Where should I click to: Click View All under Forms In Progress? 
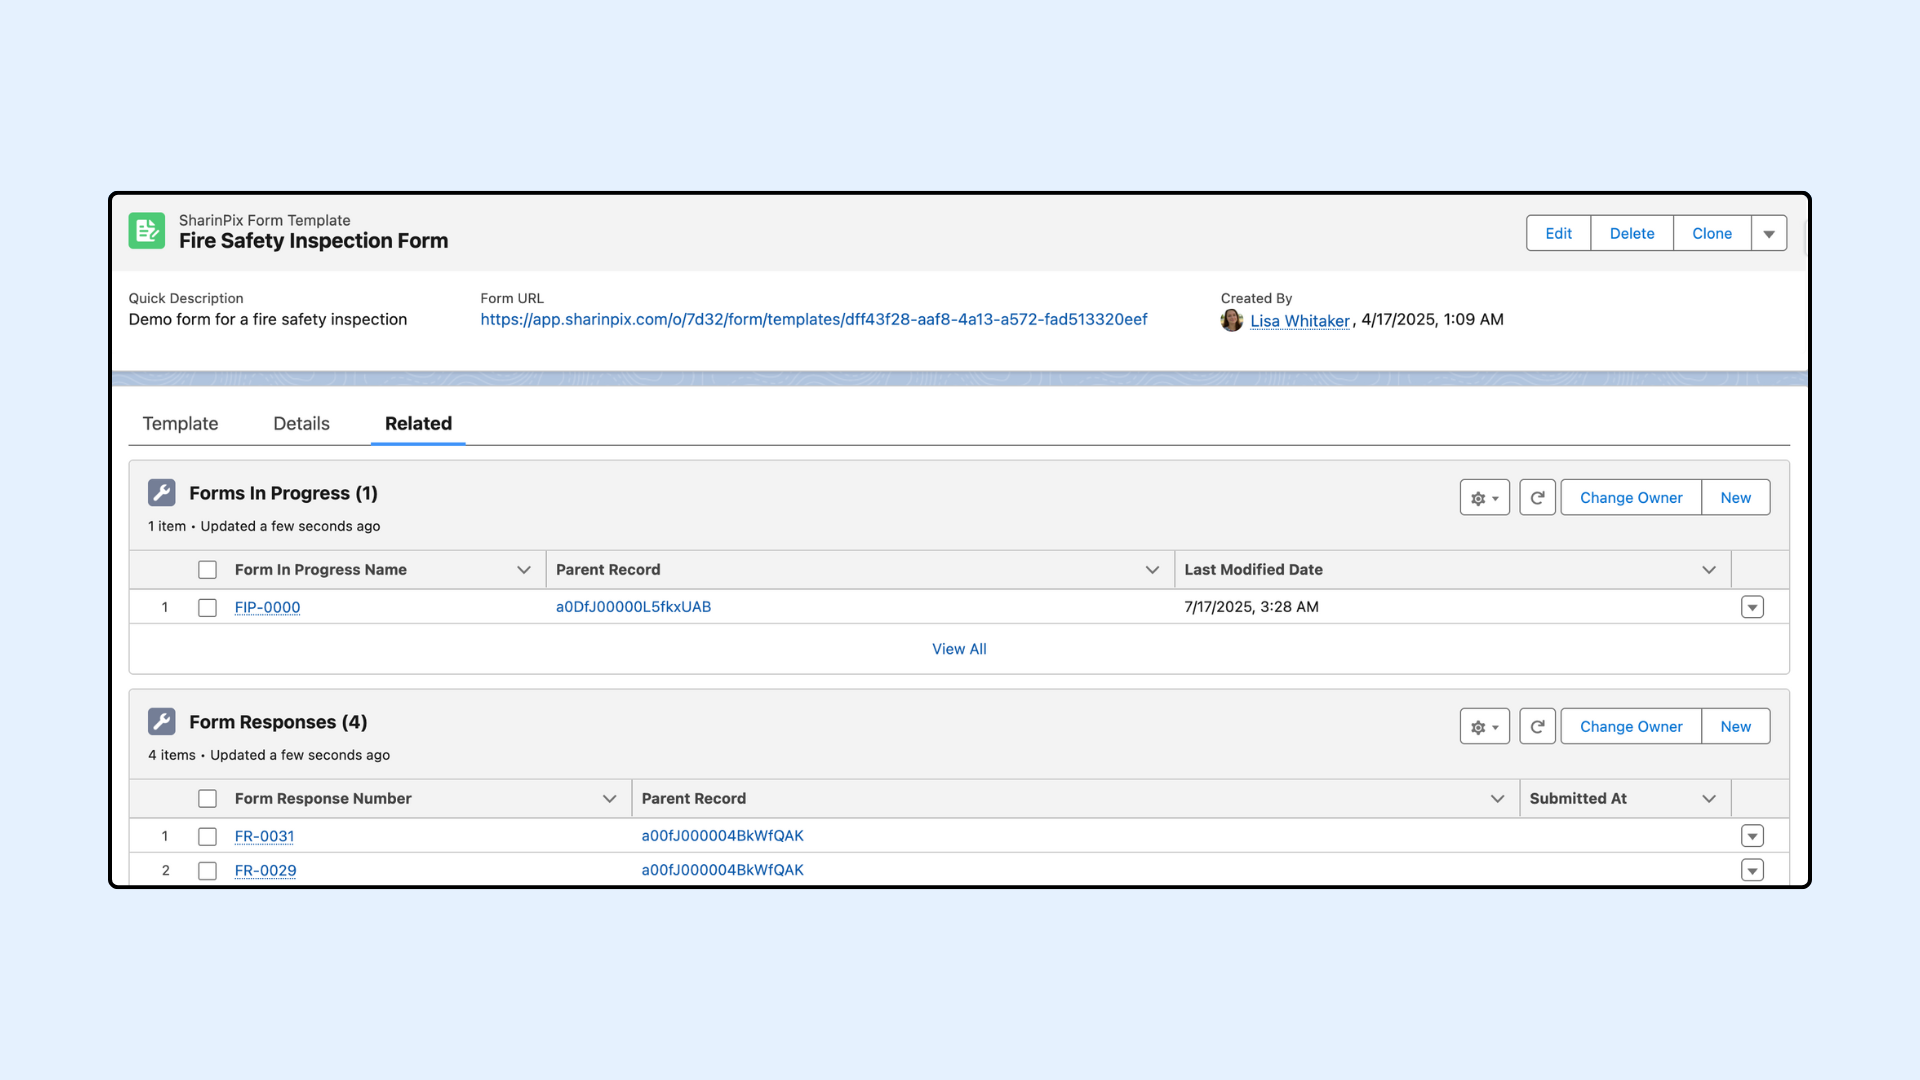coord(959,649)
